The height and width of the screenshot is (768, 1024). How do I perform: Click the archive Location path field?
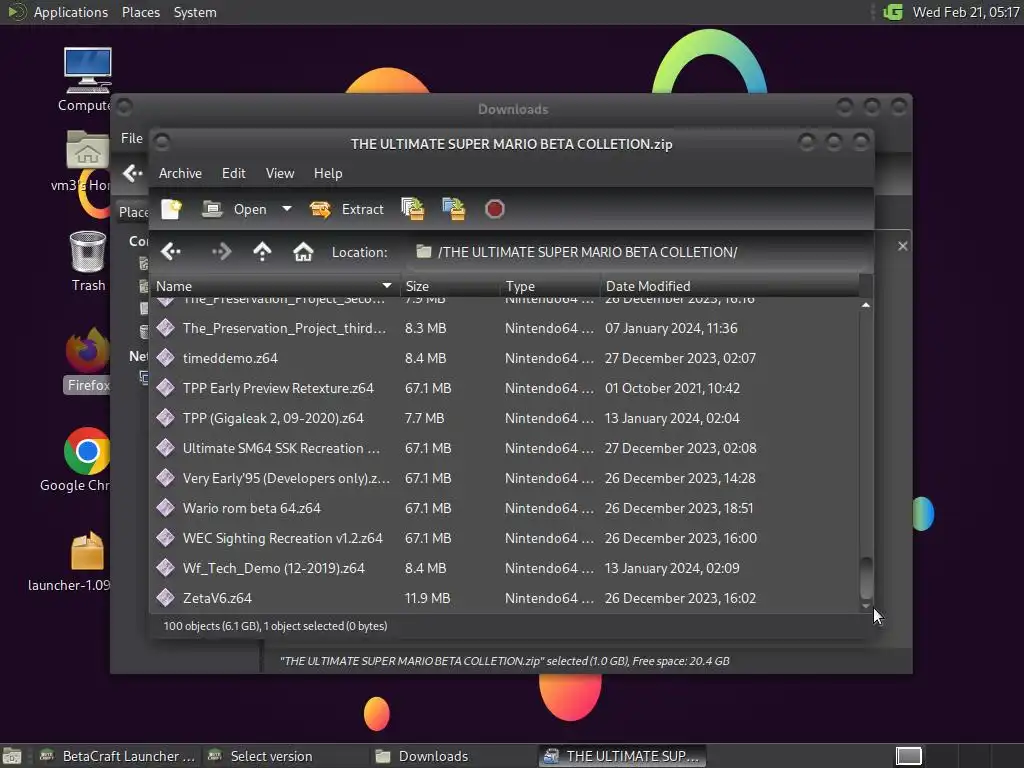pos(637,252)
